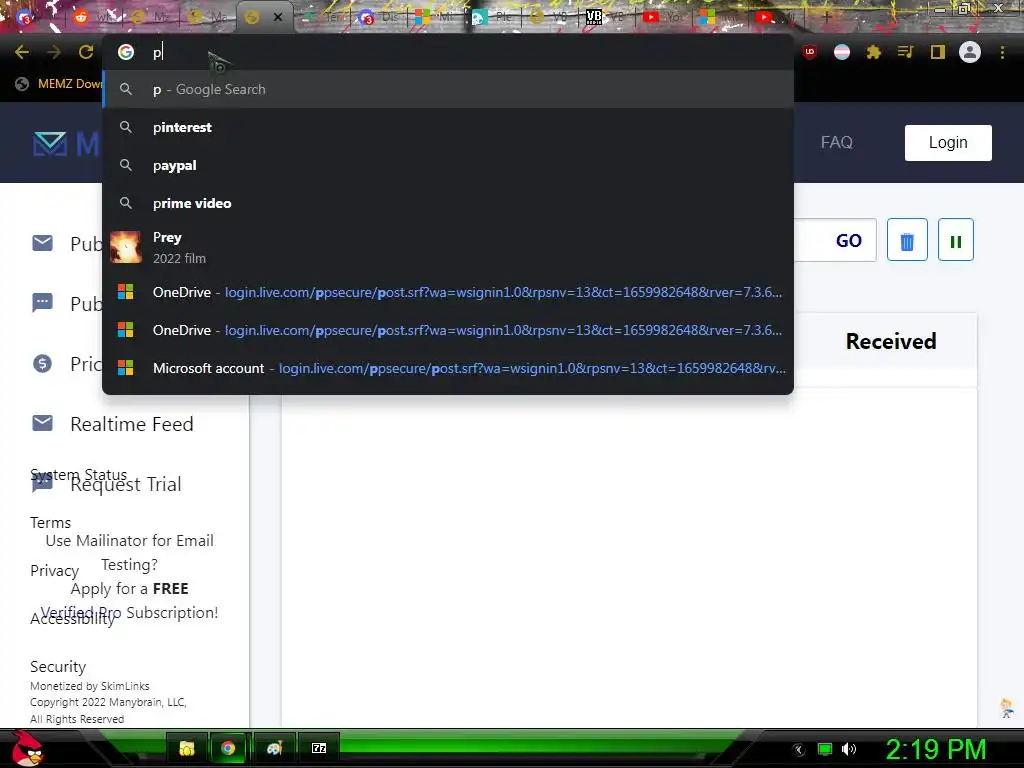The width and height of the screenshot is (1024, 768).
Task: Open the uBlock Origin extension
Action: [x=810, y=52]
